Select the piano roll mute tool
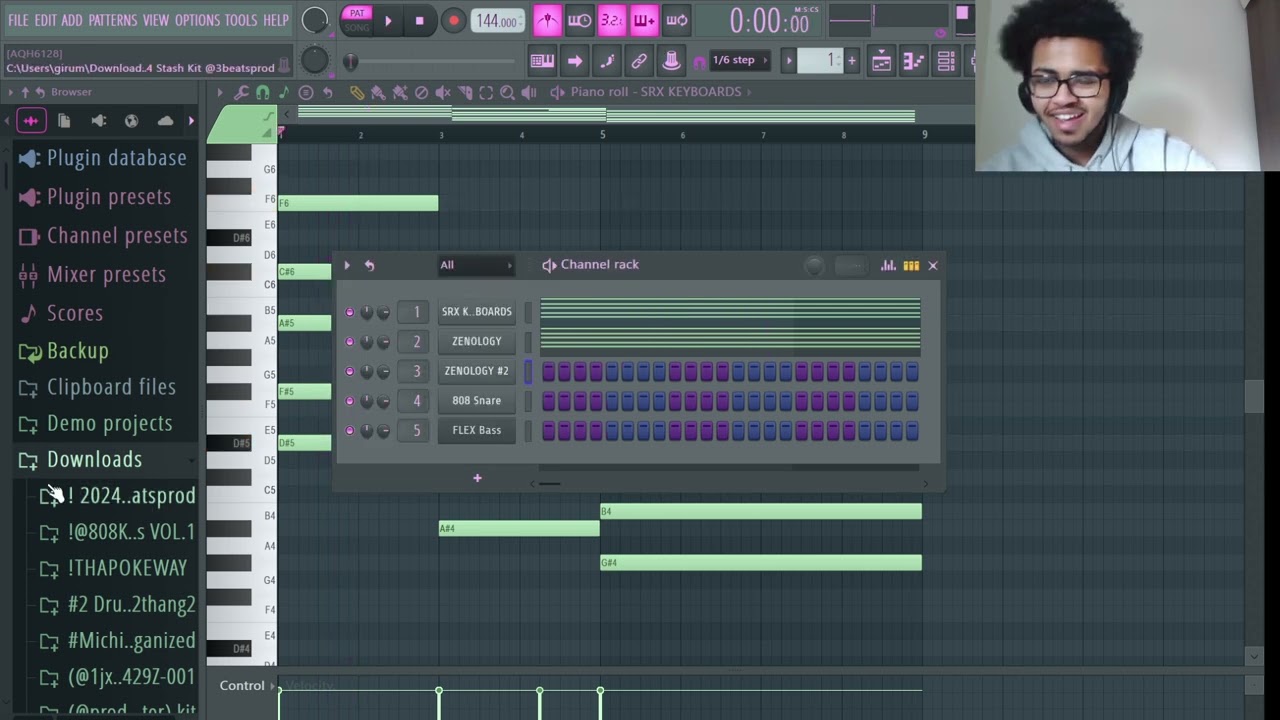Screen dimensions: 1280x720 tap(443, 92)
